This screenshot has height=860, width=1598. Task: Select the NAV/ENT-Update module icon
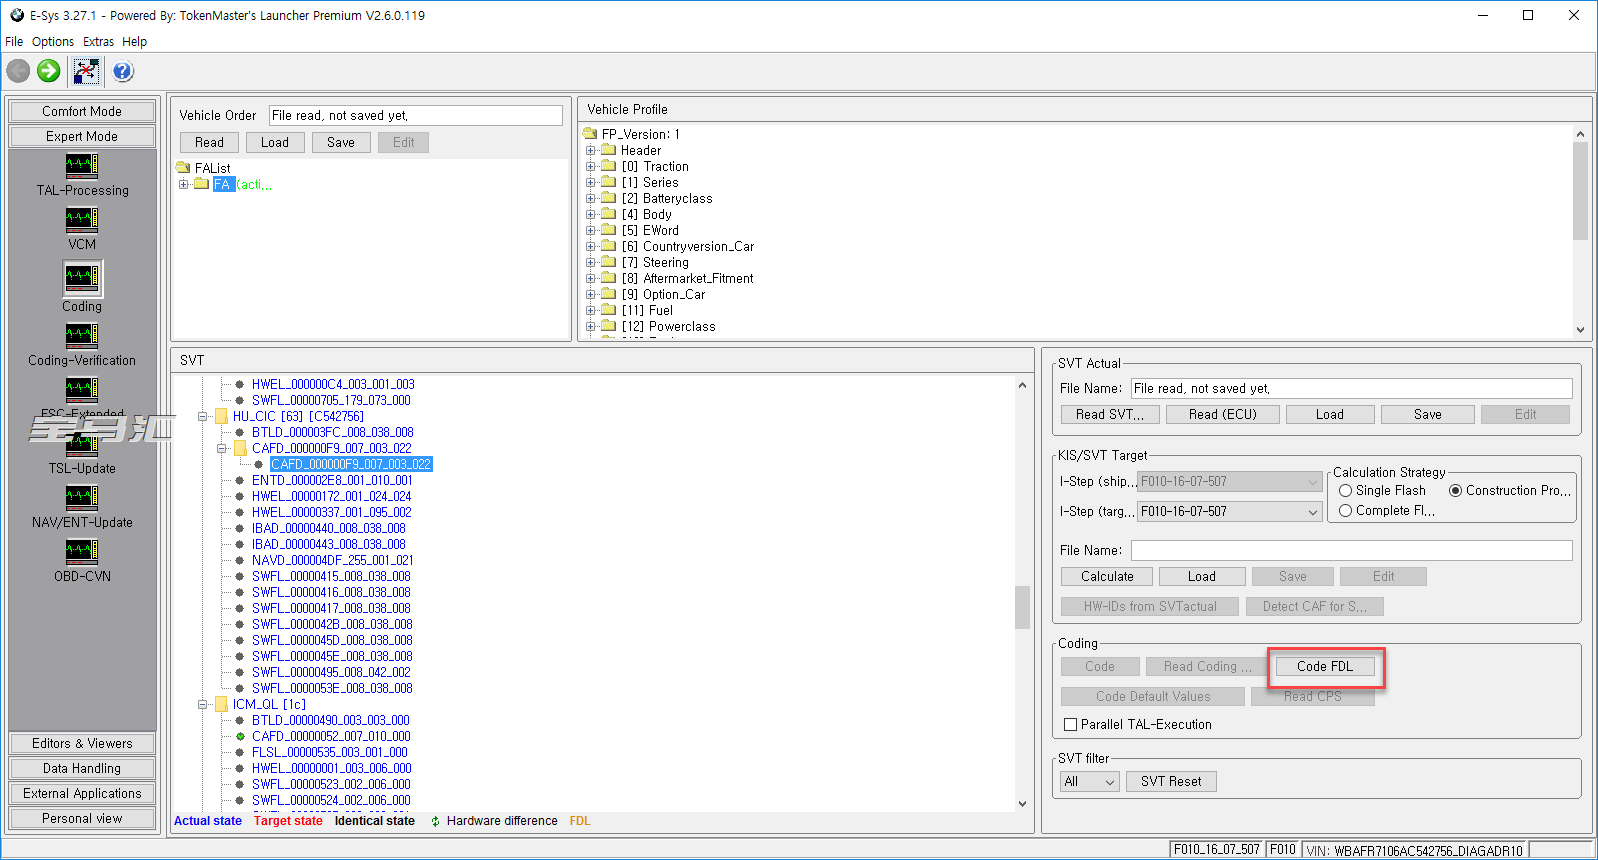(82, 497)
